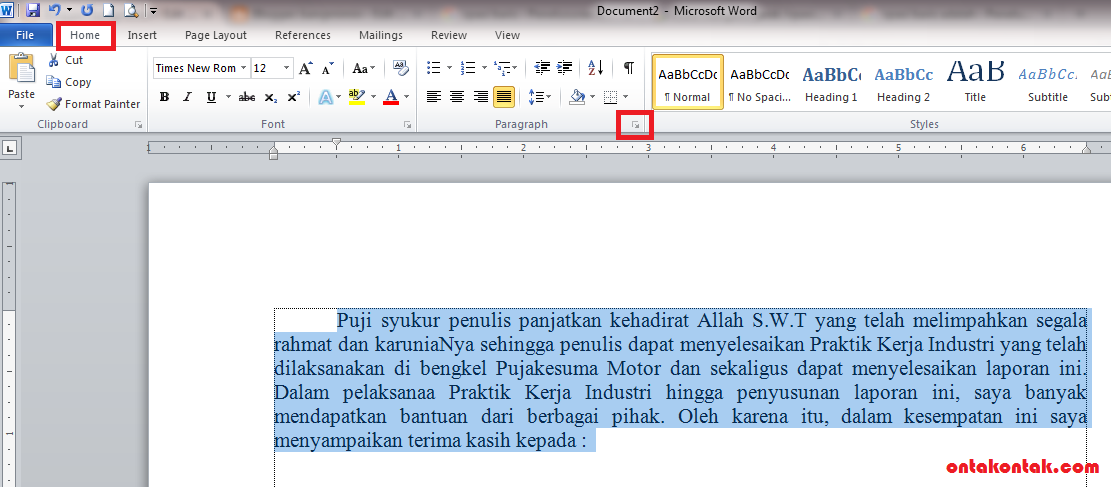Open the Change Case Aa menu
This screenshot has height=487, width=1111.
(363, 68)
